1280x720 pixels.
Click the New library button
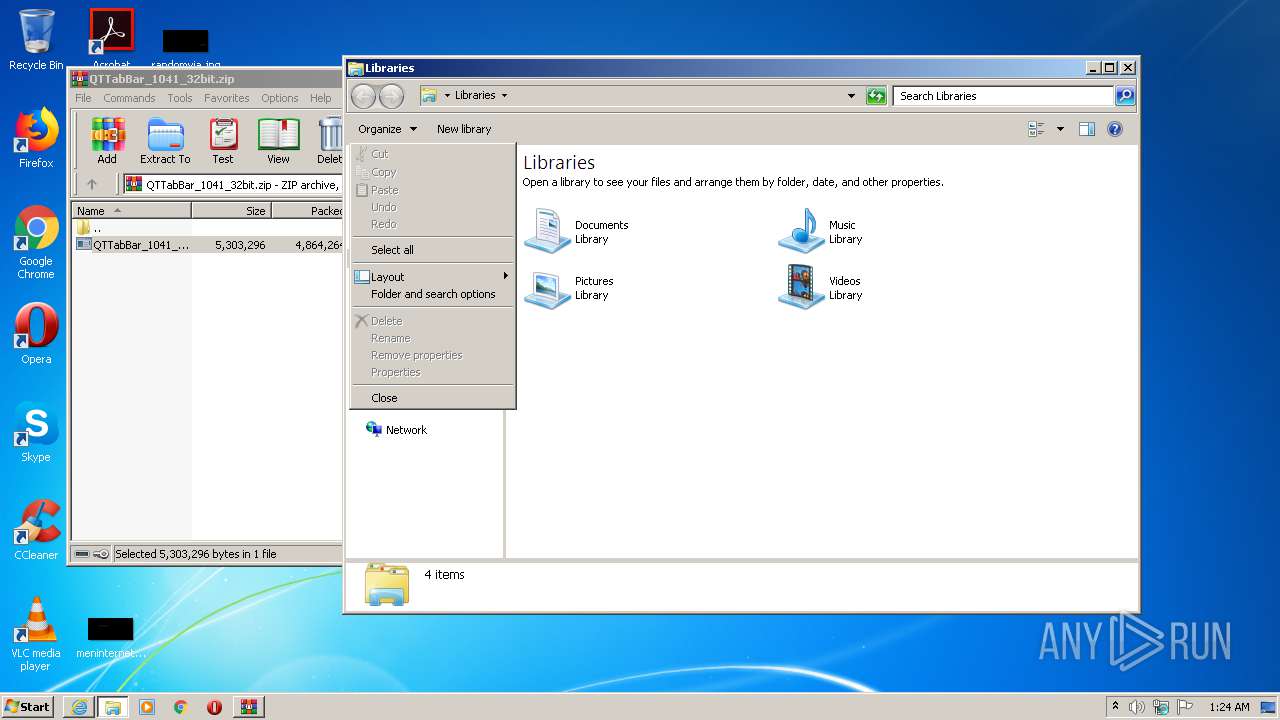[464, 129]
